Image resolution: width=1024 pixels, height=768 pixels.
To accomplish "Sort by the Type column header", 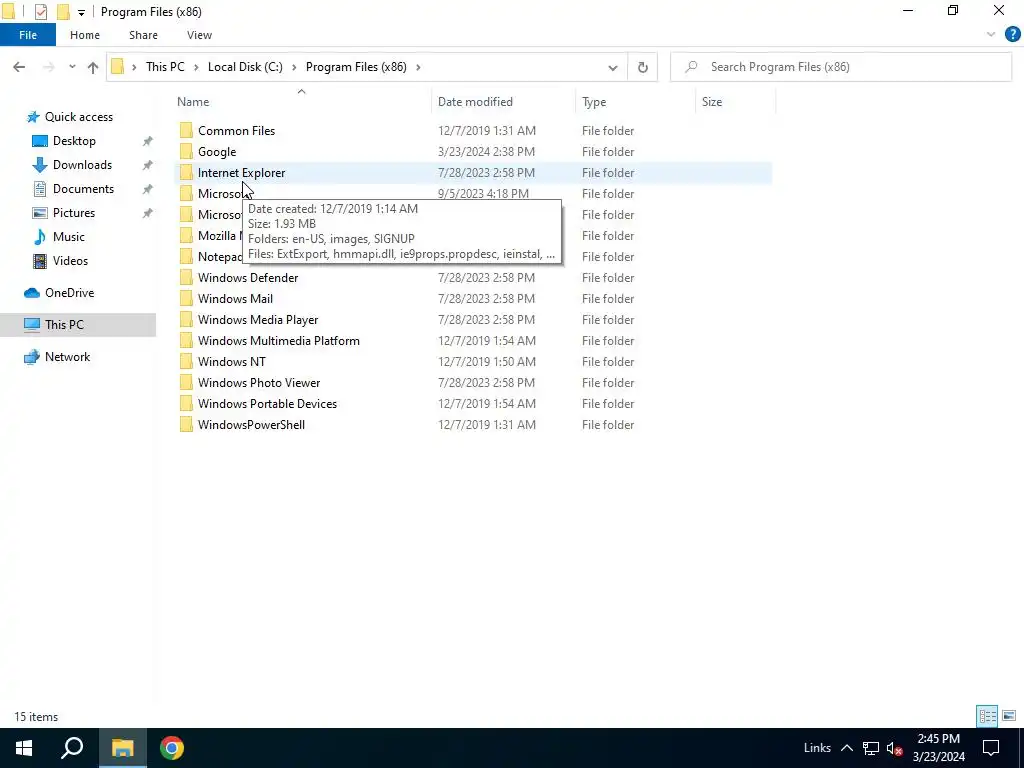I will pos(635,102).
